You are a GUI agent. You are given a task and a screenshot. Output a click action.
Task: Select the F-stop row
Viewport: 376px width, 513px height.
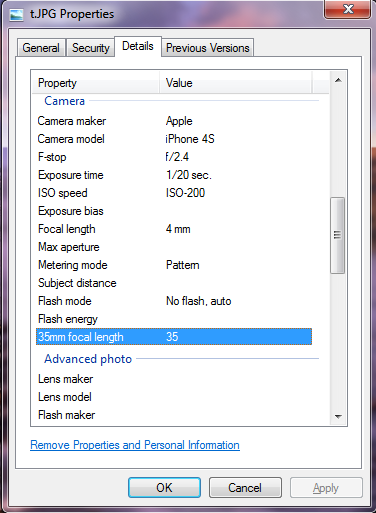click(x=174, y=157)
